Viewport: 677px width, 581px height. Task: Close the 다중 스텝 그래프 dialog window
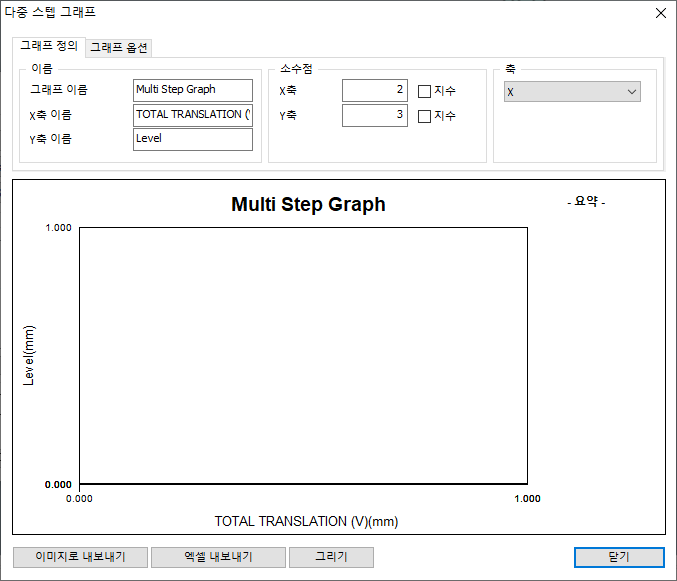659,13
